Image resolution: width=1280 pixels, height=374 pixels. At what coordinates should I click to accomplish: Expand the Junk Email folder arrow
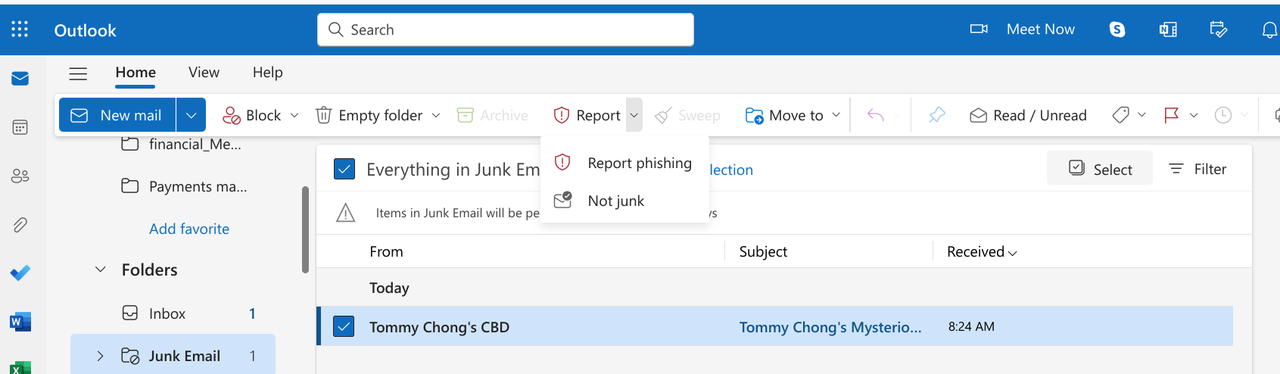click(100, 355)
